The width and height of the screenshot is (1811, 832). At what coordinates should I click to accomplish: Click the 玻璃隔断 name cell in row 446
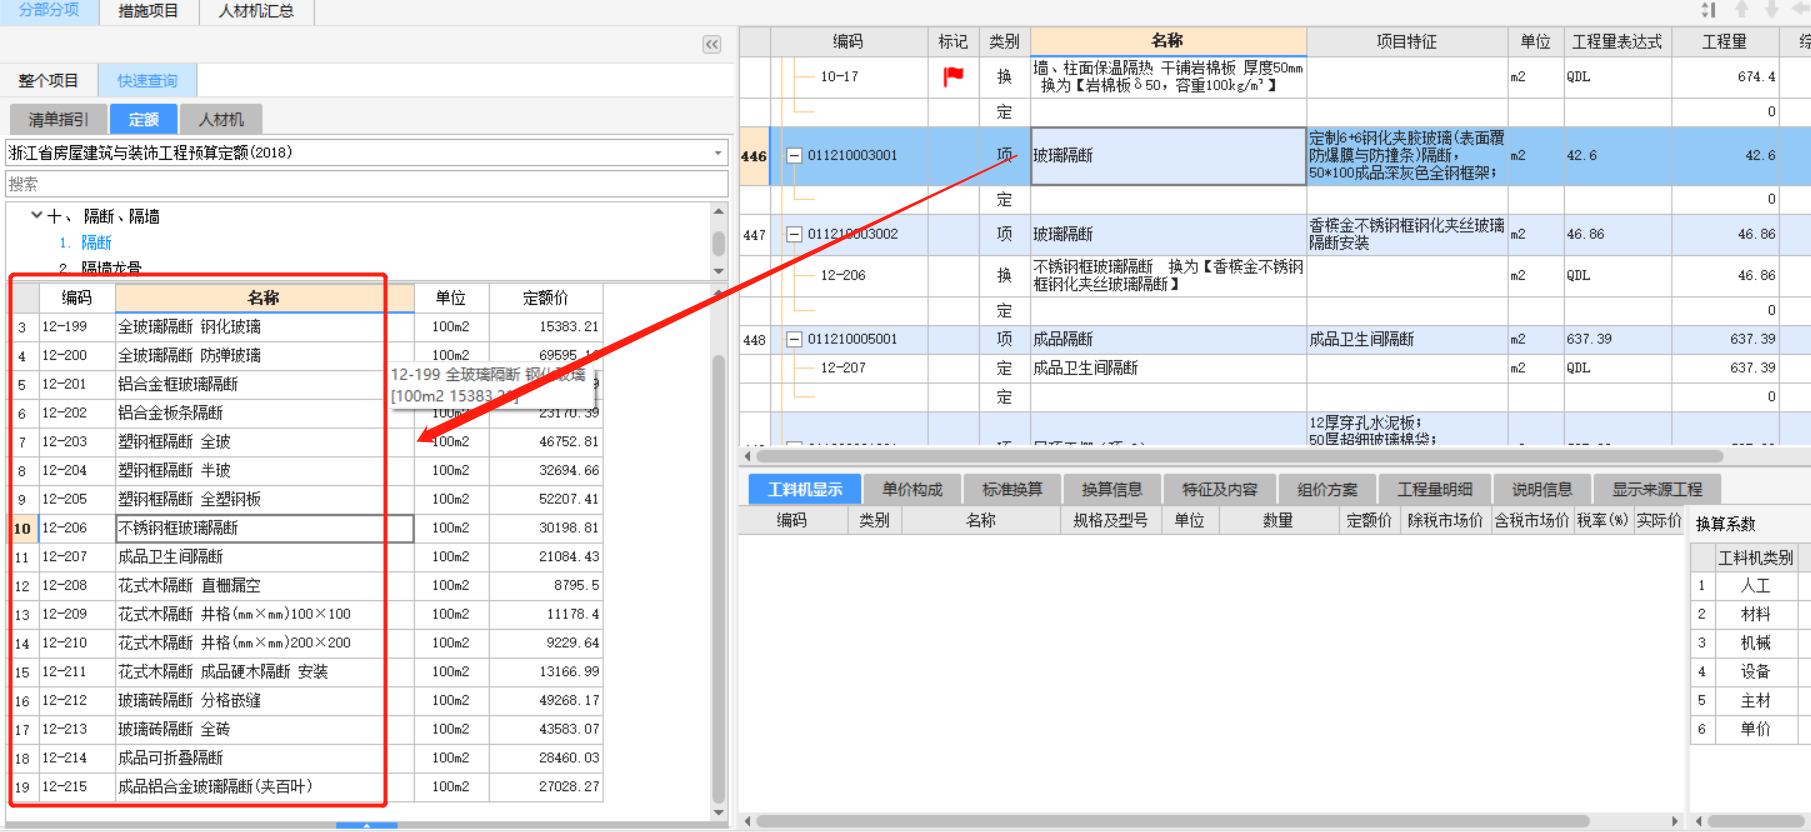pos(1168,156)
